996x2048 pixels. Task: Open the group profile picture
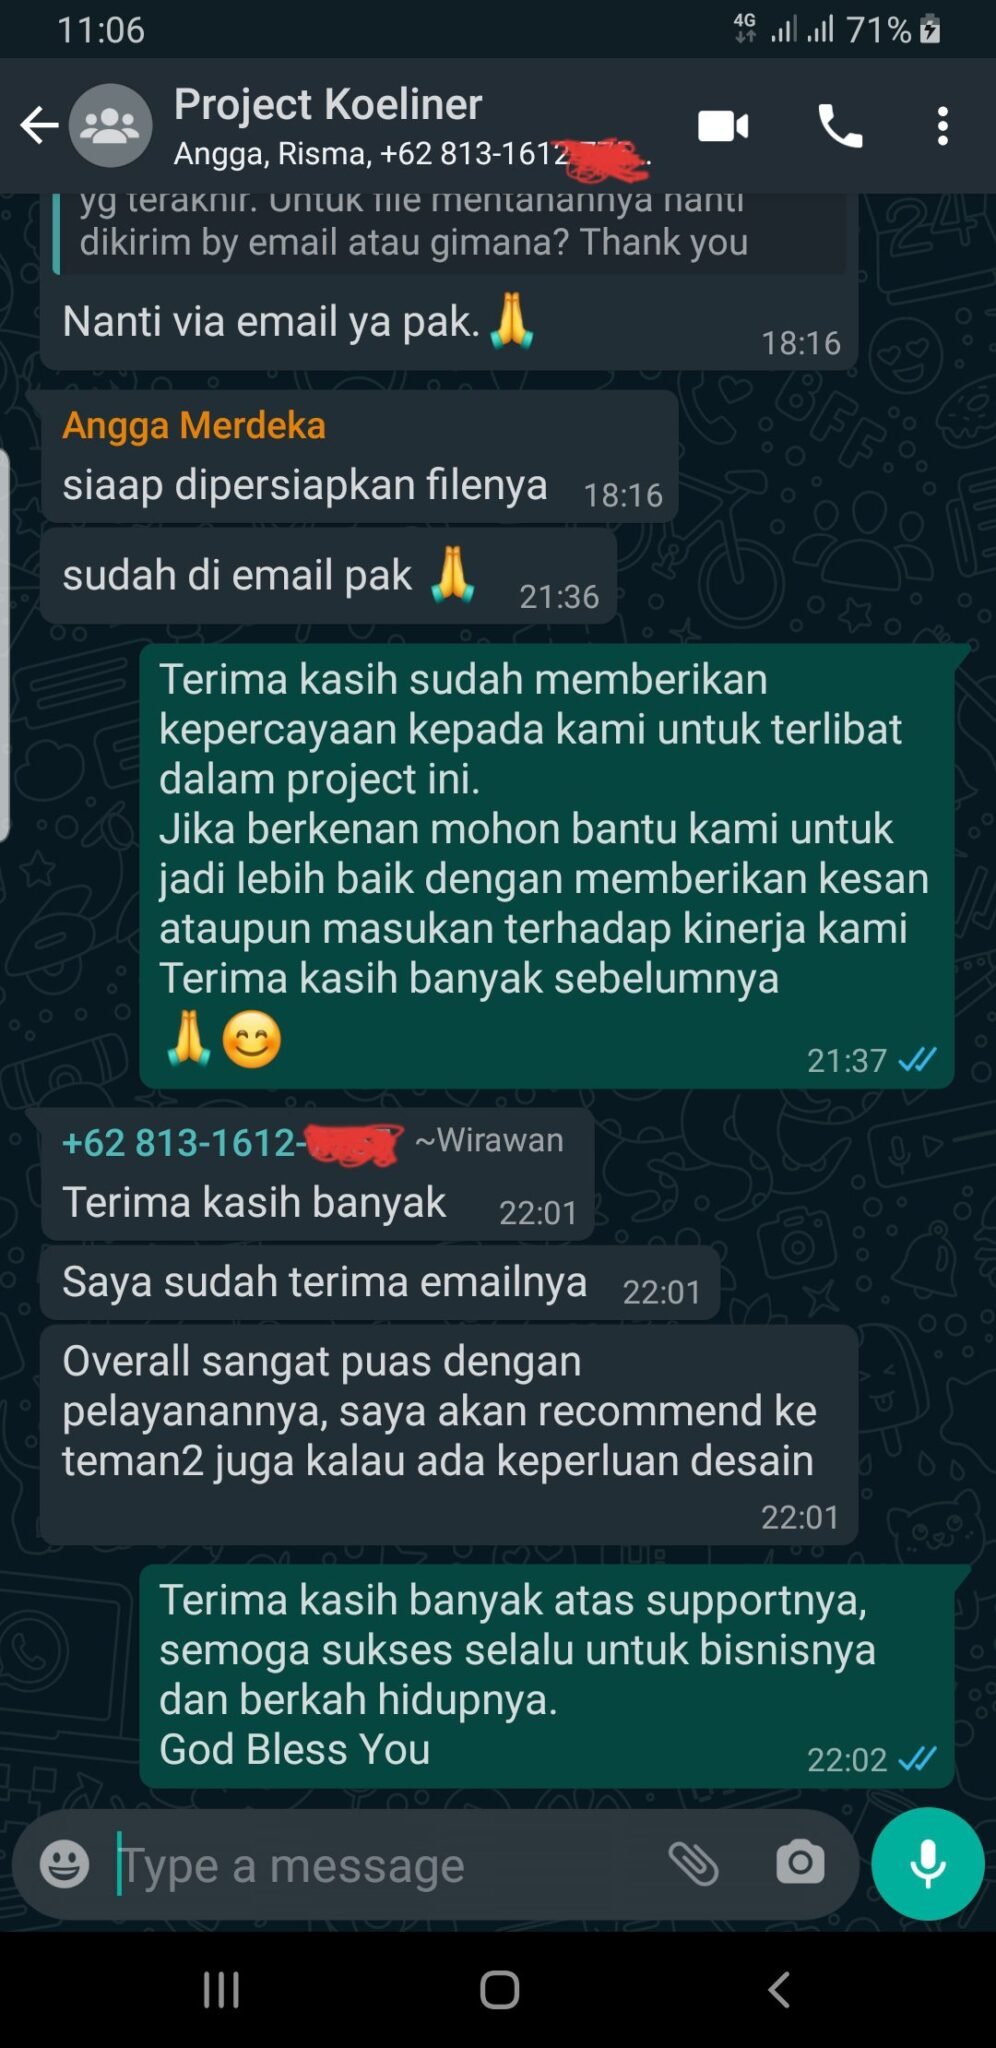pyautogui.click(x=110, y=126)
